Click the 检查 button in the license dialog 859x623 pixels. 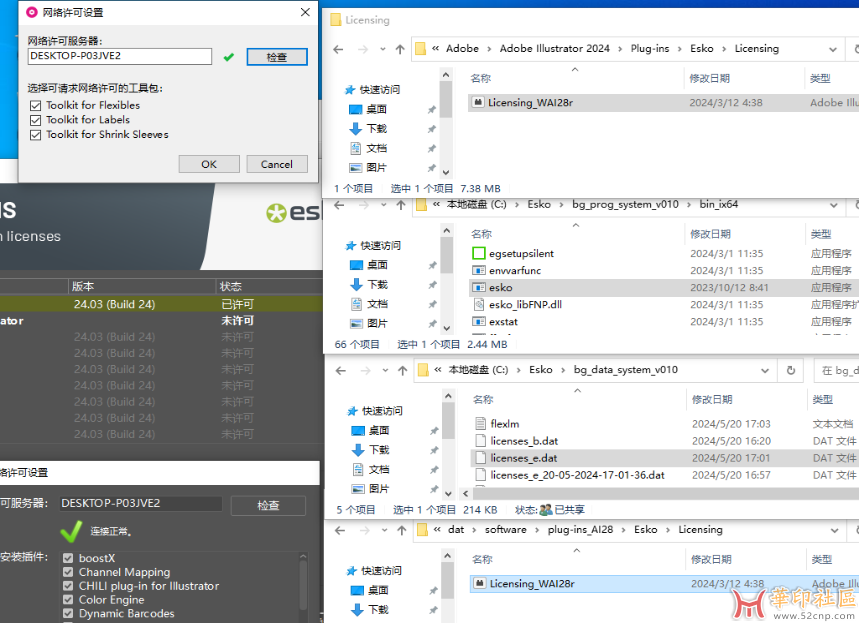(x=277, y=57)
